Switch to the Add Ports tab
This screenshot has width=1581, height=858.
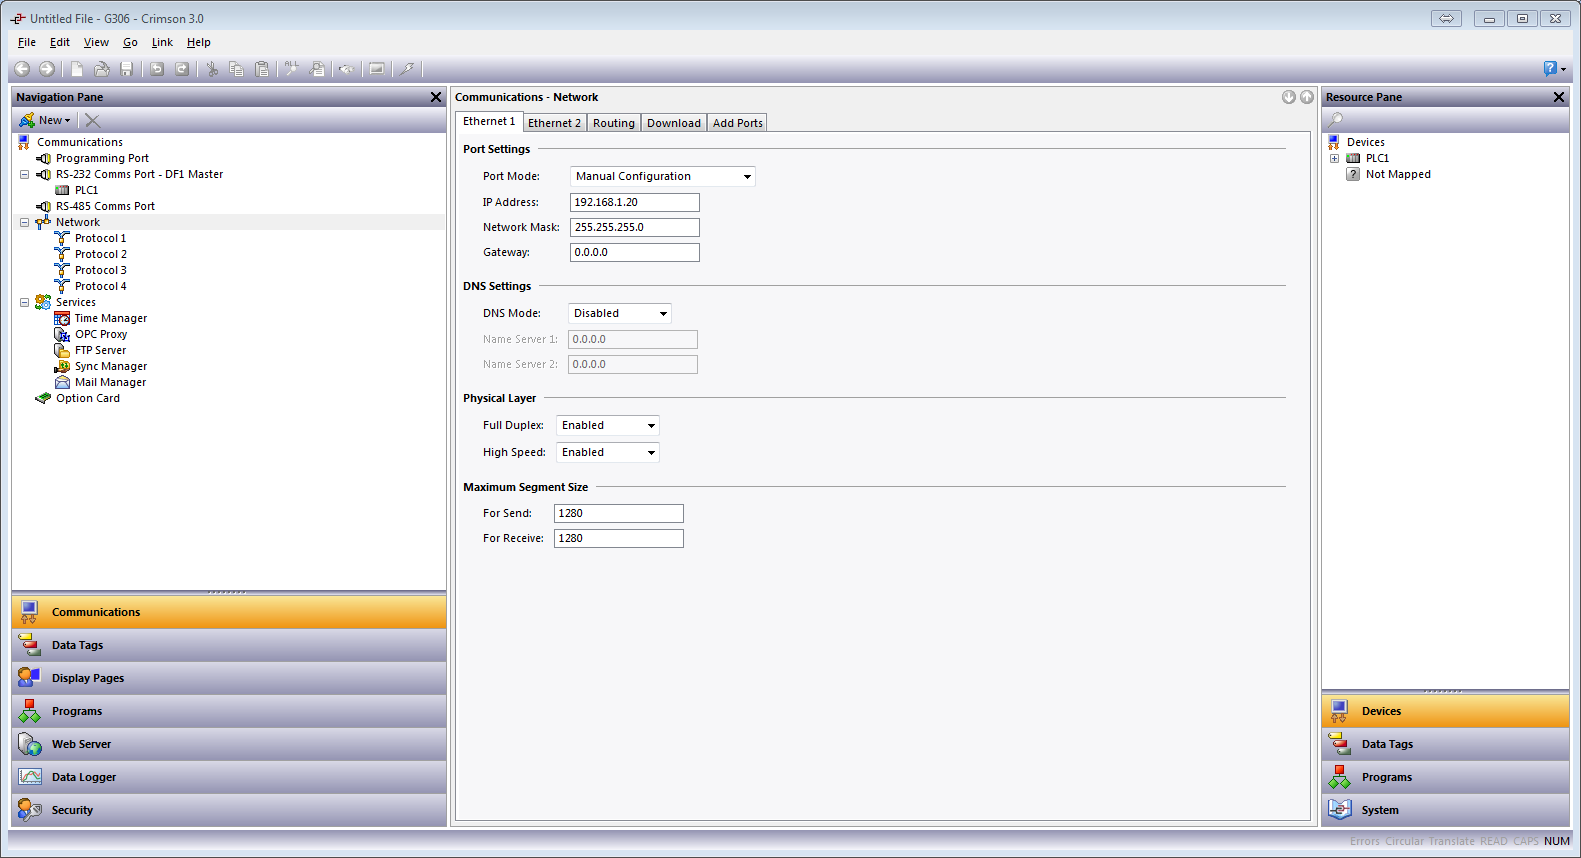click(x=738, y=123)
